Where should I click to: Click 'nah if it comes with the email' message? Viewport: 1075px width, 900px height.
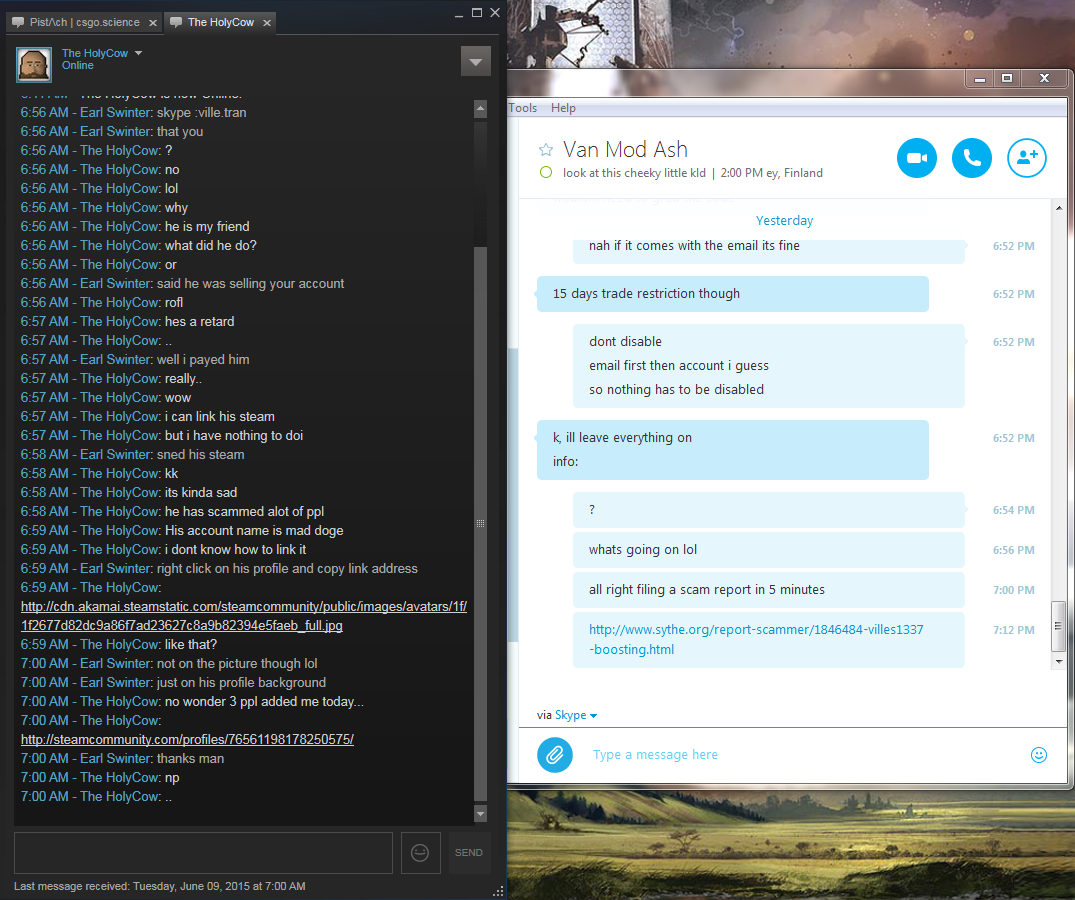[x=769, y=250]
